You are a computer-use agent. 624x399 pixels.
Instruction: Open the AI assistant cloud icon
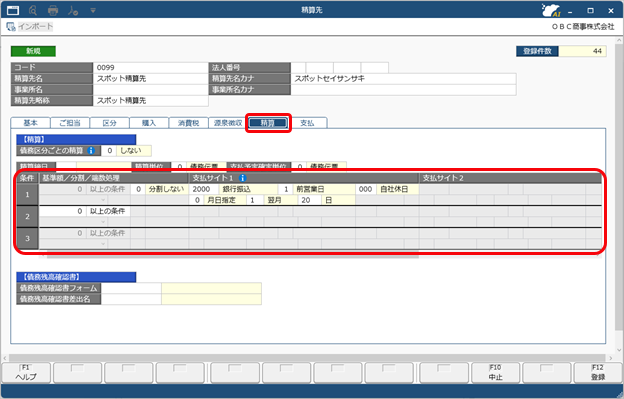pyautogui.click(x=551, y=10)
